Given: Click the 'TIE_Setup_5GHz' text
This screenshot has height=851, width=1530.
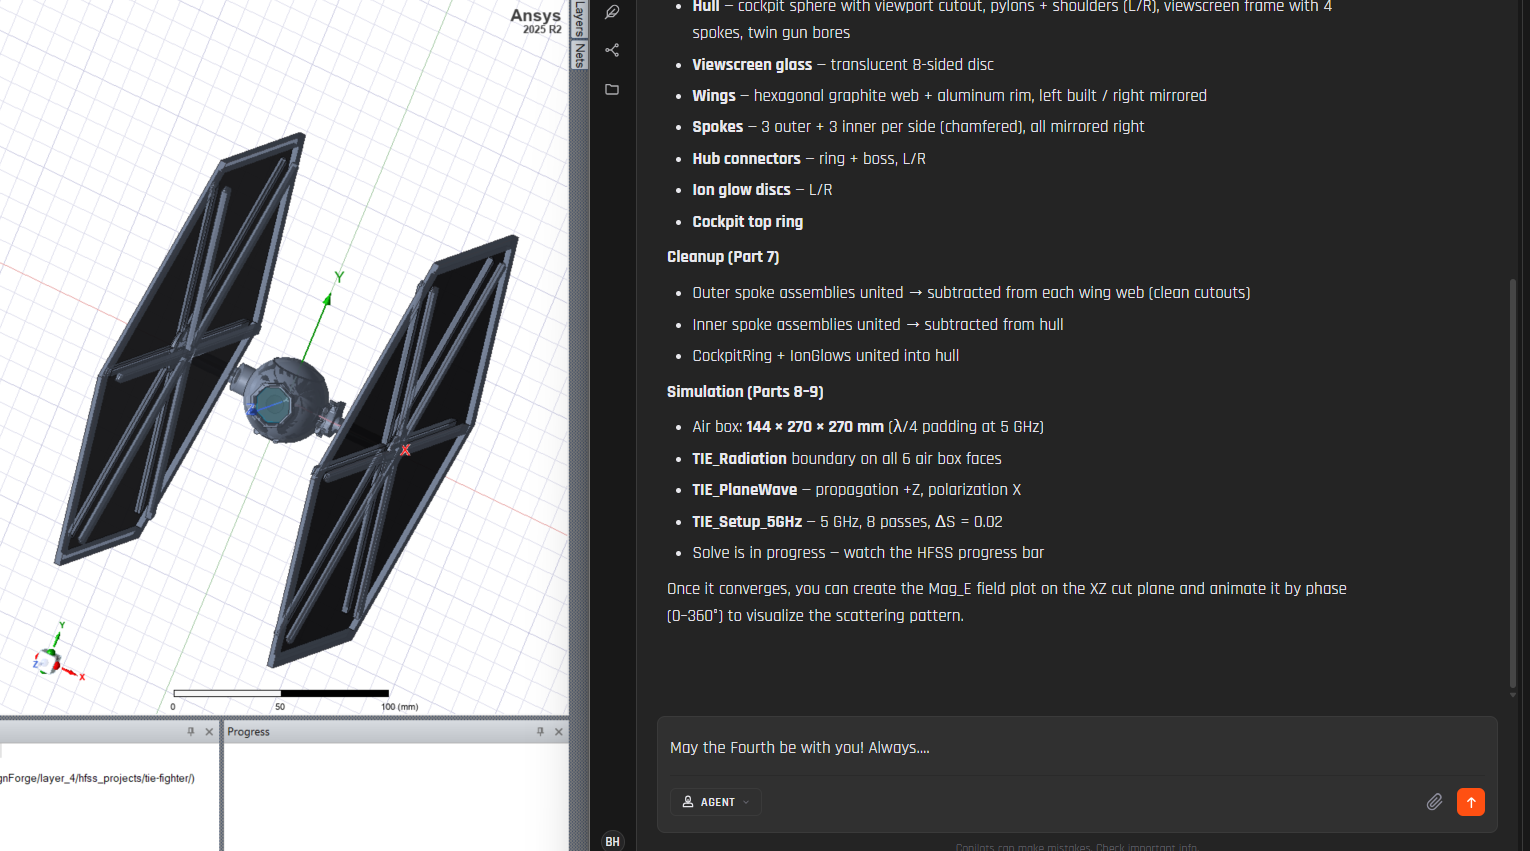Looking at the screenshot, I should [x=747, y=522].
